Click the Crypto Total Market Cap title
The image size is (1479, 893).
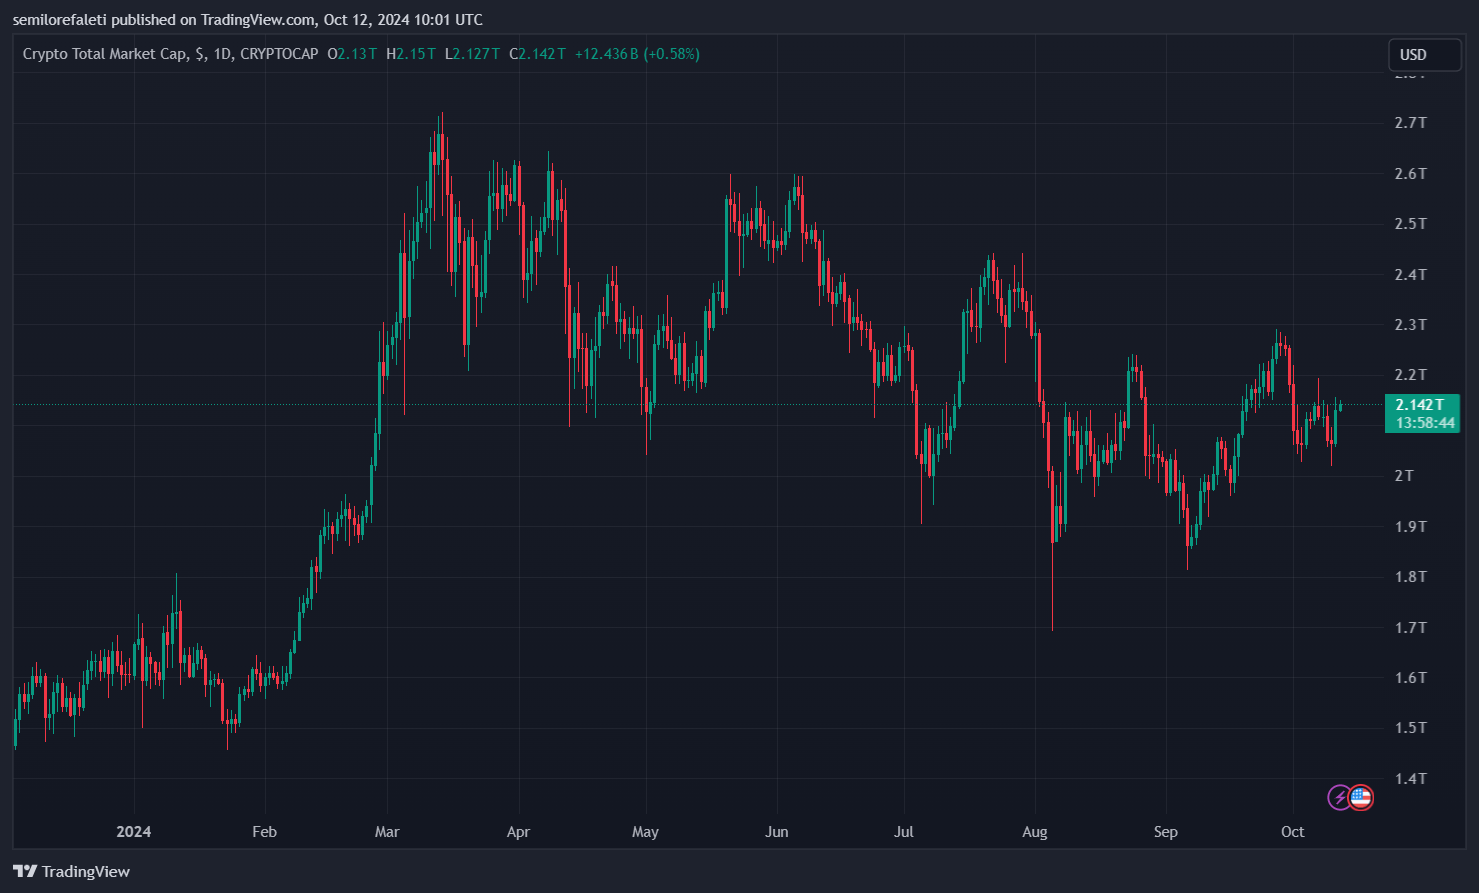pyautogui.click(x=104, y=54)
